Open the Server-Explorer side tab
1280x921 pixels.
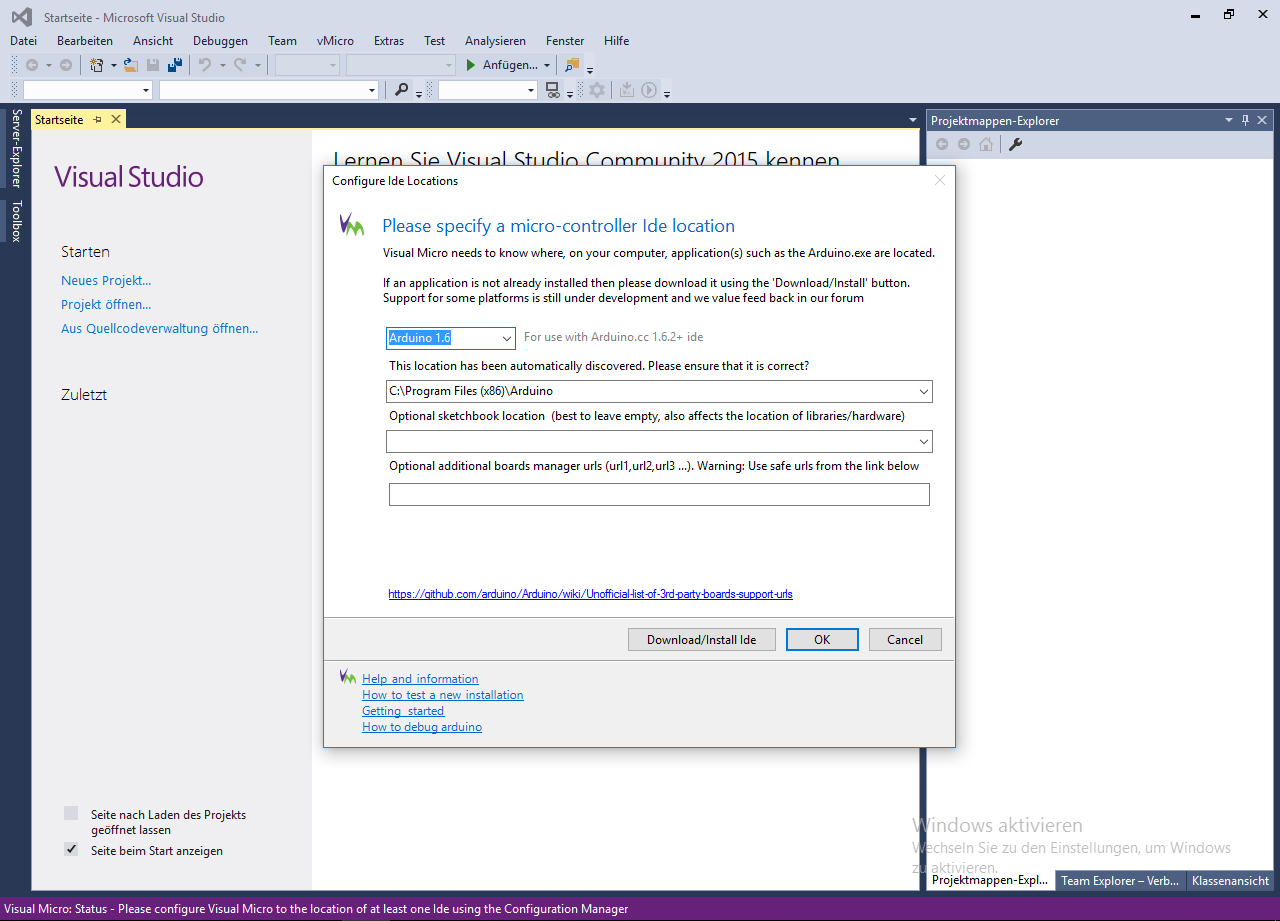[x=16, y=149]
